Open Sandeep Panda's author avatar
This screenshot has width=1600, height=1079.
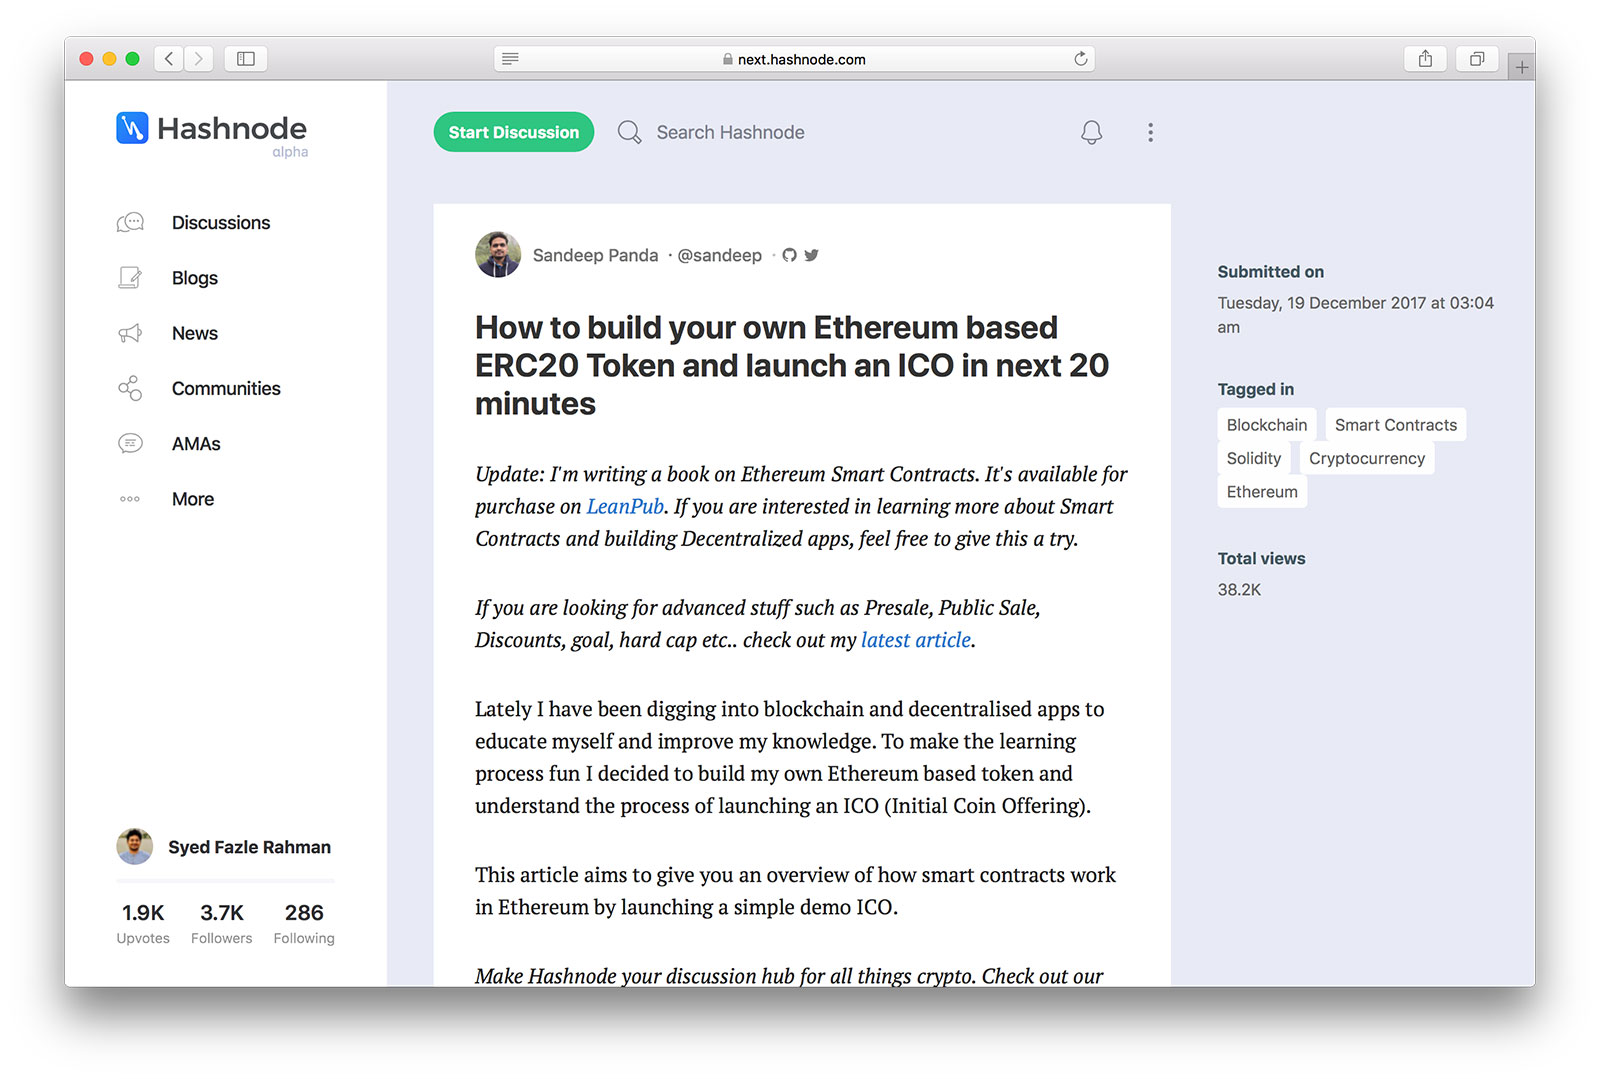pos(498,255)
